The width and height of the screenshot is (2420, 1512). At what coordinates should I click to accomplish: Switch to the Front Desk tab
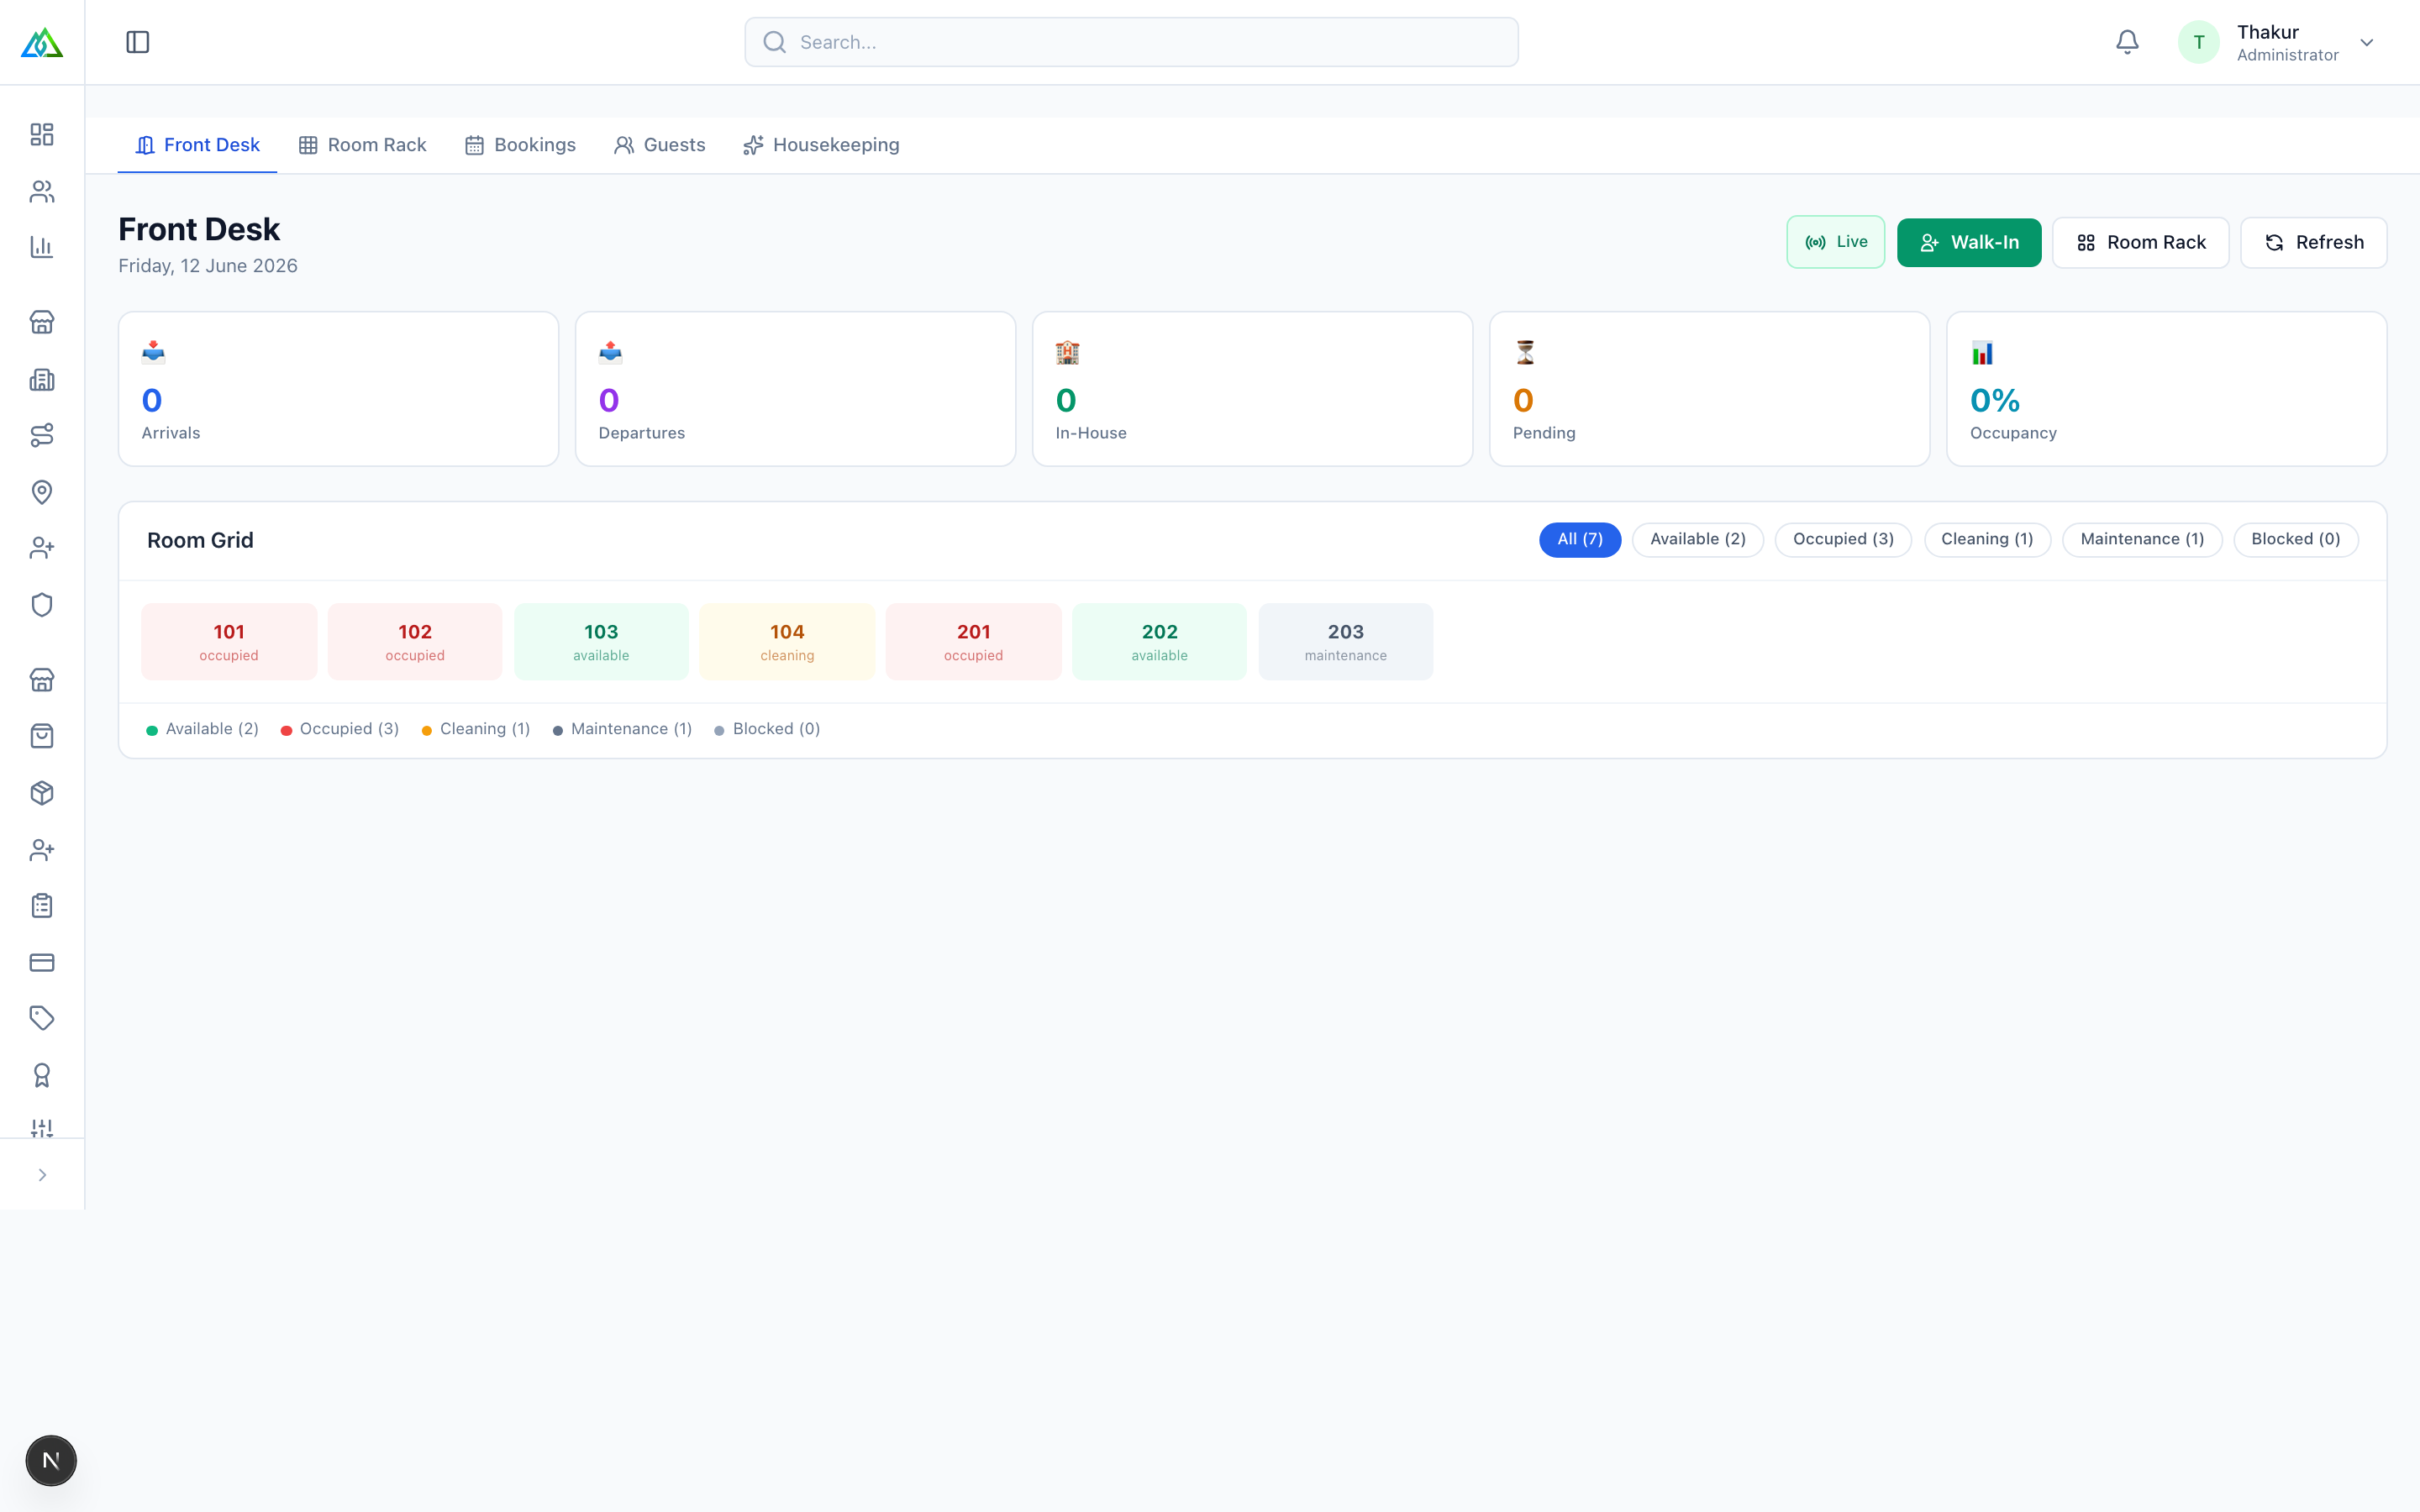tap(197, 145)
